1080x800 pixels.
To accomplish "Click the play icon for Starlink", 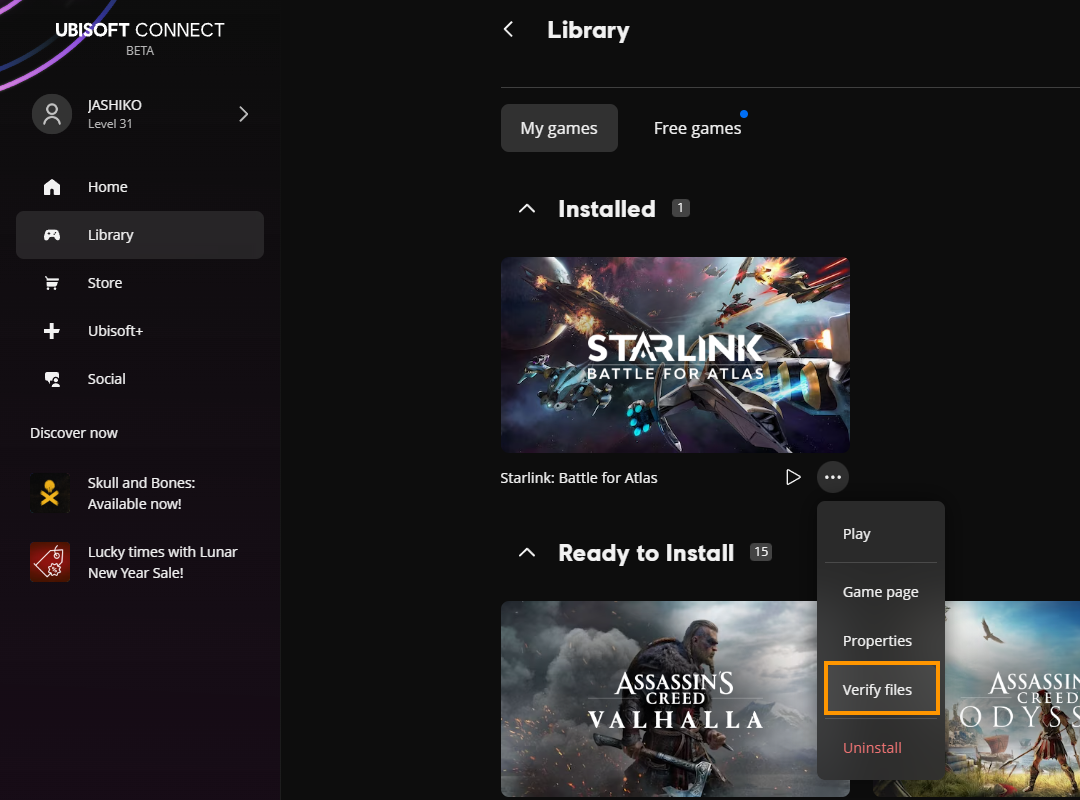I will tap(793, 477).
